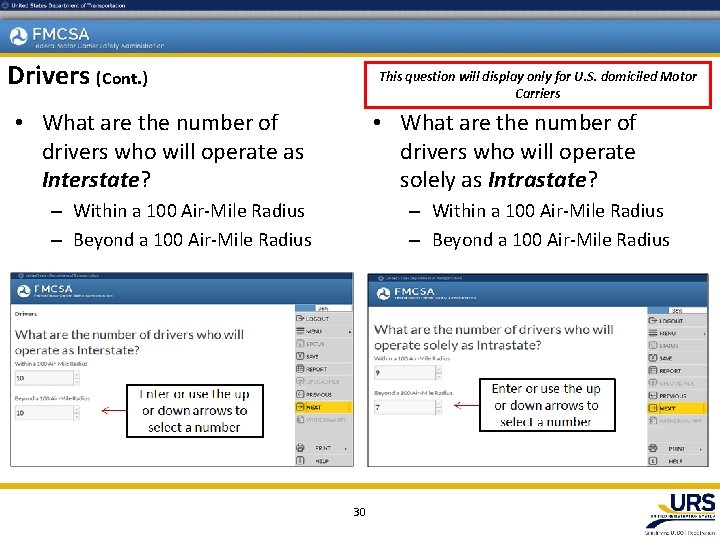
Task: Click the Status icon in the Interstate screenshot
Action: tap(300, 343)
